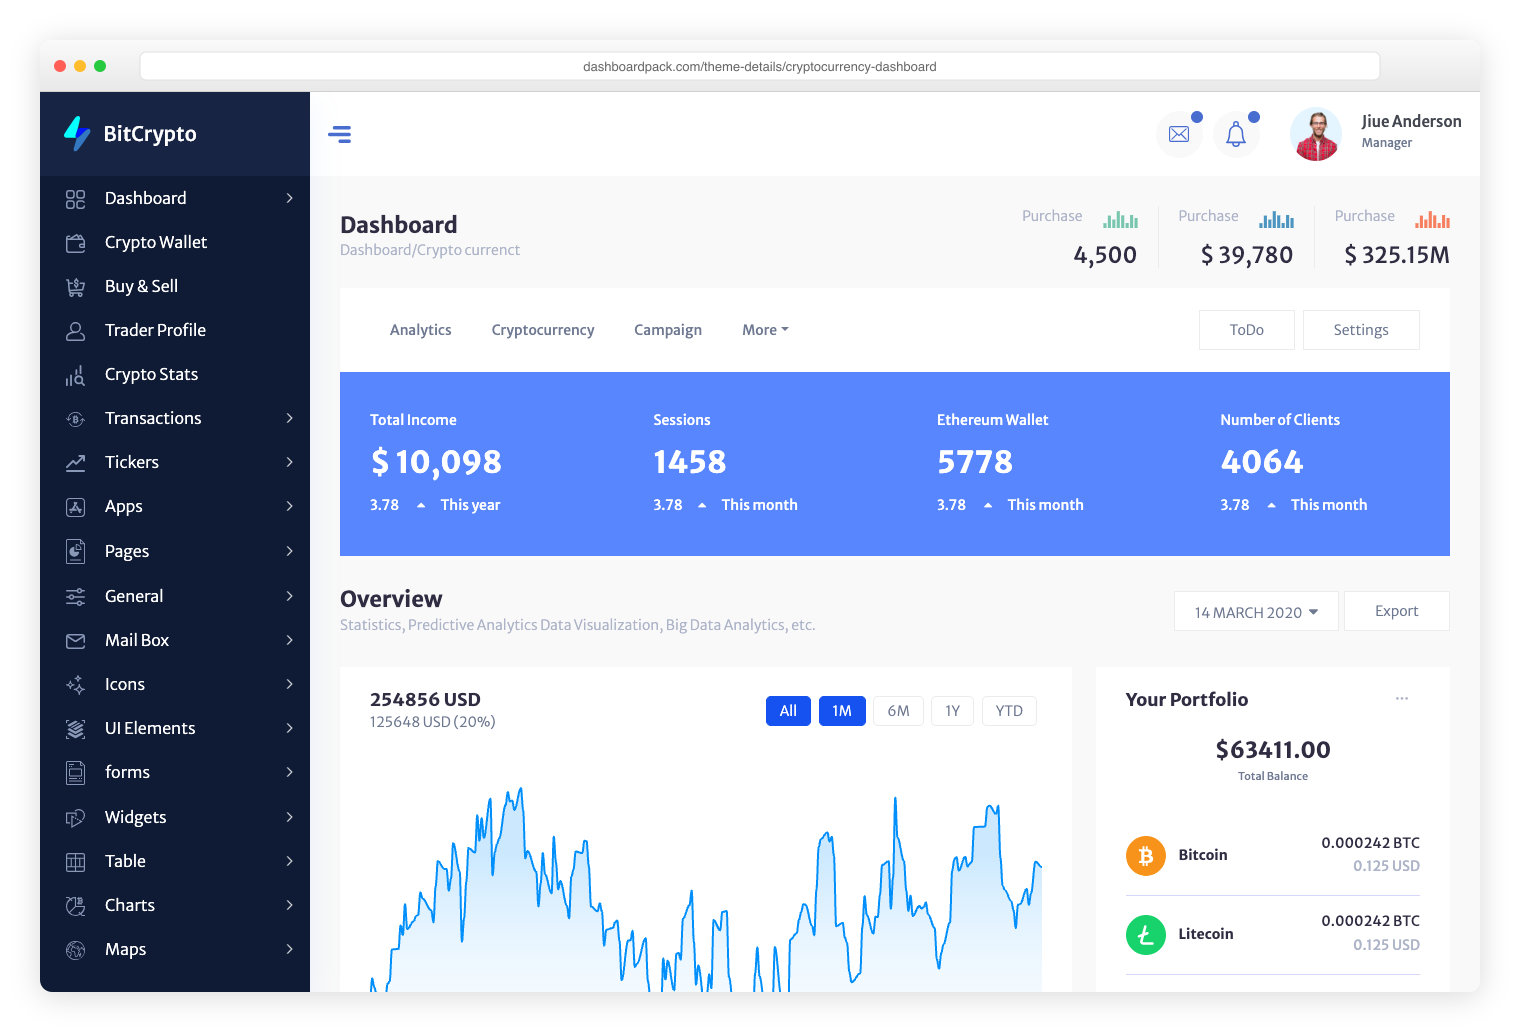Toggle the 6M chart range
This screenshot has height=1032, width=1520.
tap(898, 711)
